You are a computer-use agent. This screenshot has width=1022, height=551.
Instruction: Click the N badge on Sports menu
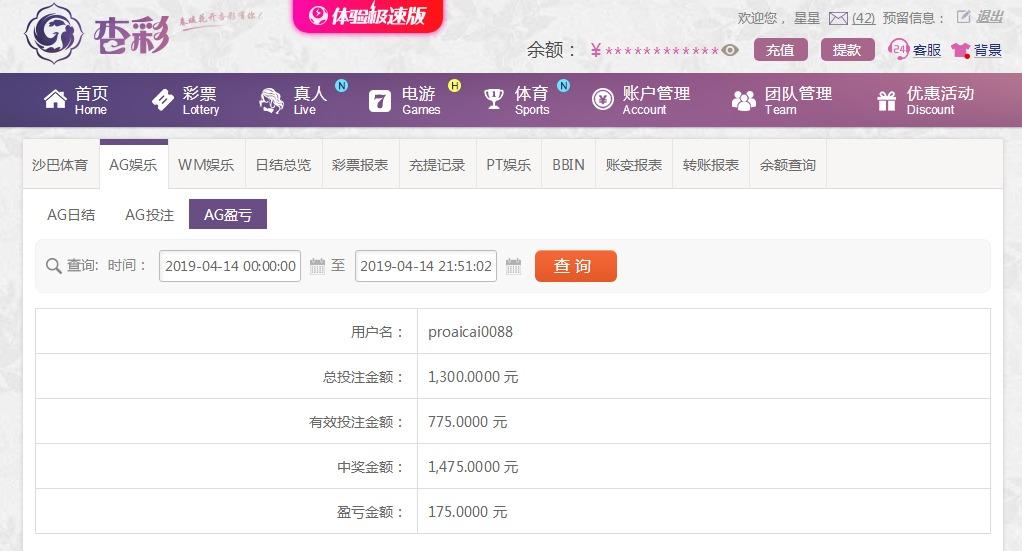click(564, 85)
